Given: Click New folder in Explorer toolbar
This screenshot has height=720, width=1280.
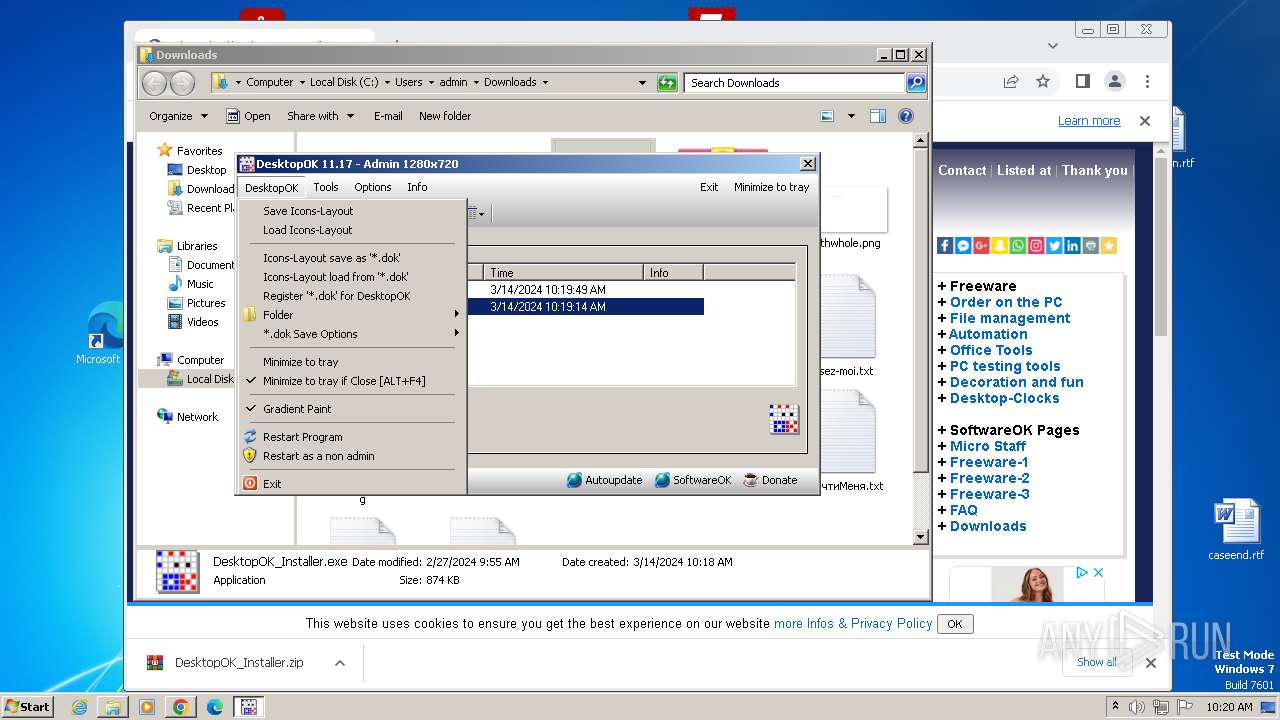Looking at the screenshot, I should (x=445, y=116).
